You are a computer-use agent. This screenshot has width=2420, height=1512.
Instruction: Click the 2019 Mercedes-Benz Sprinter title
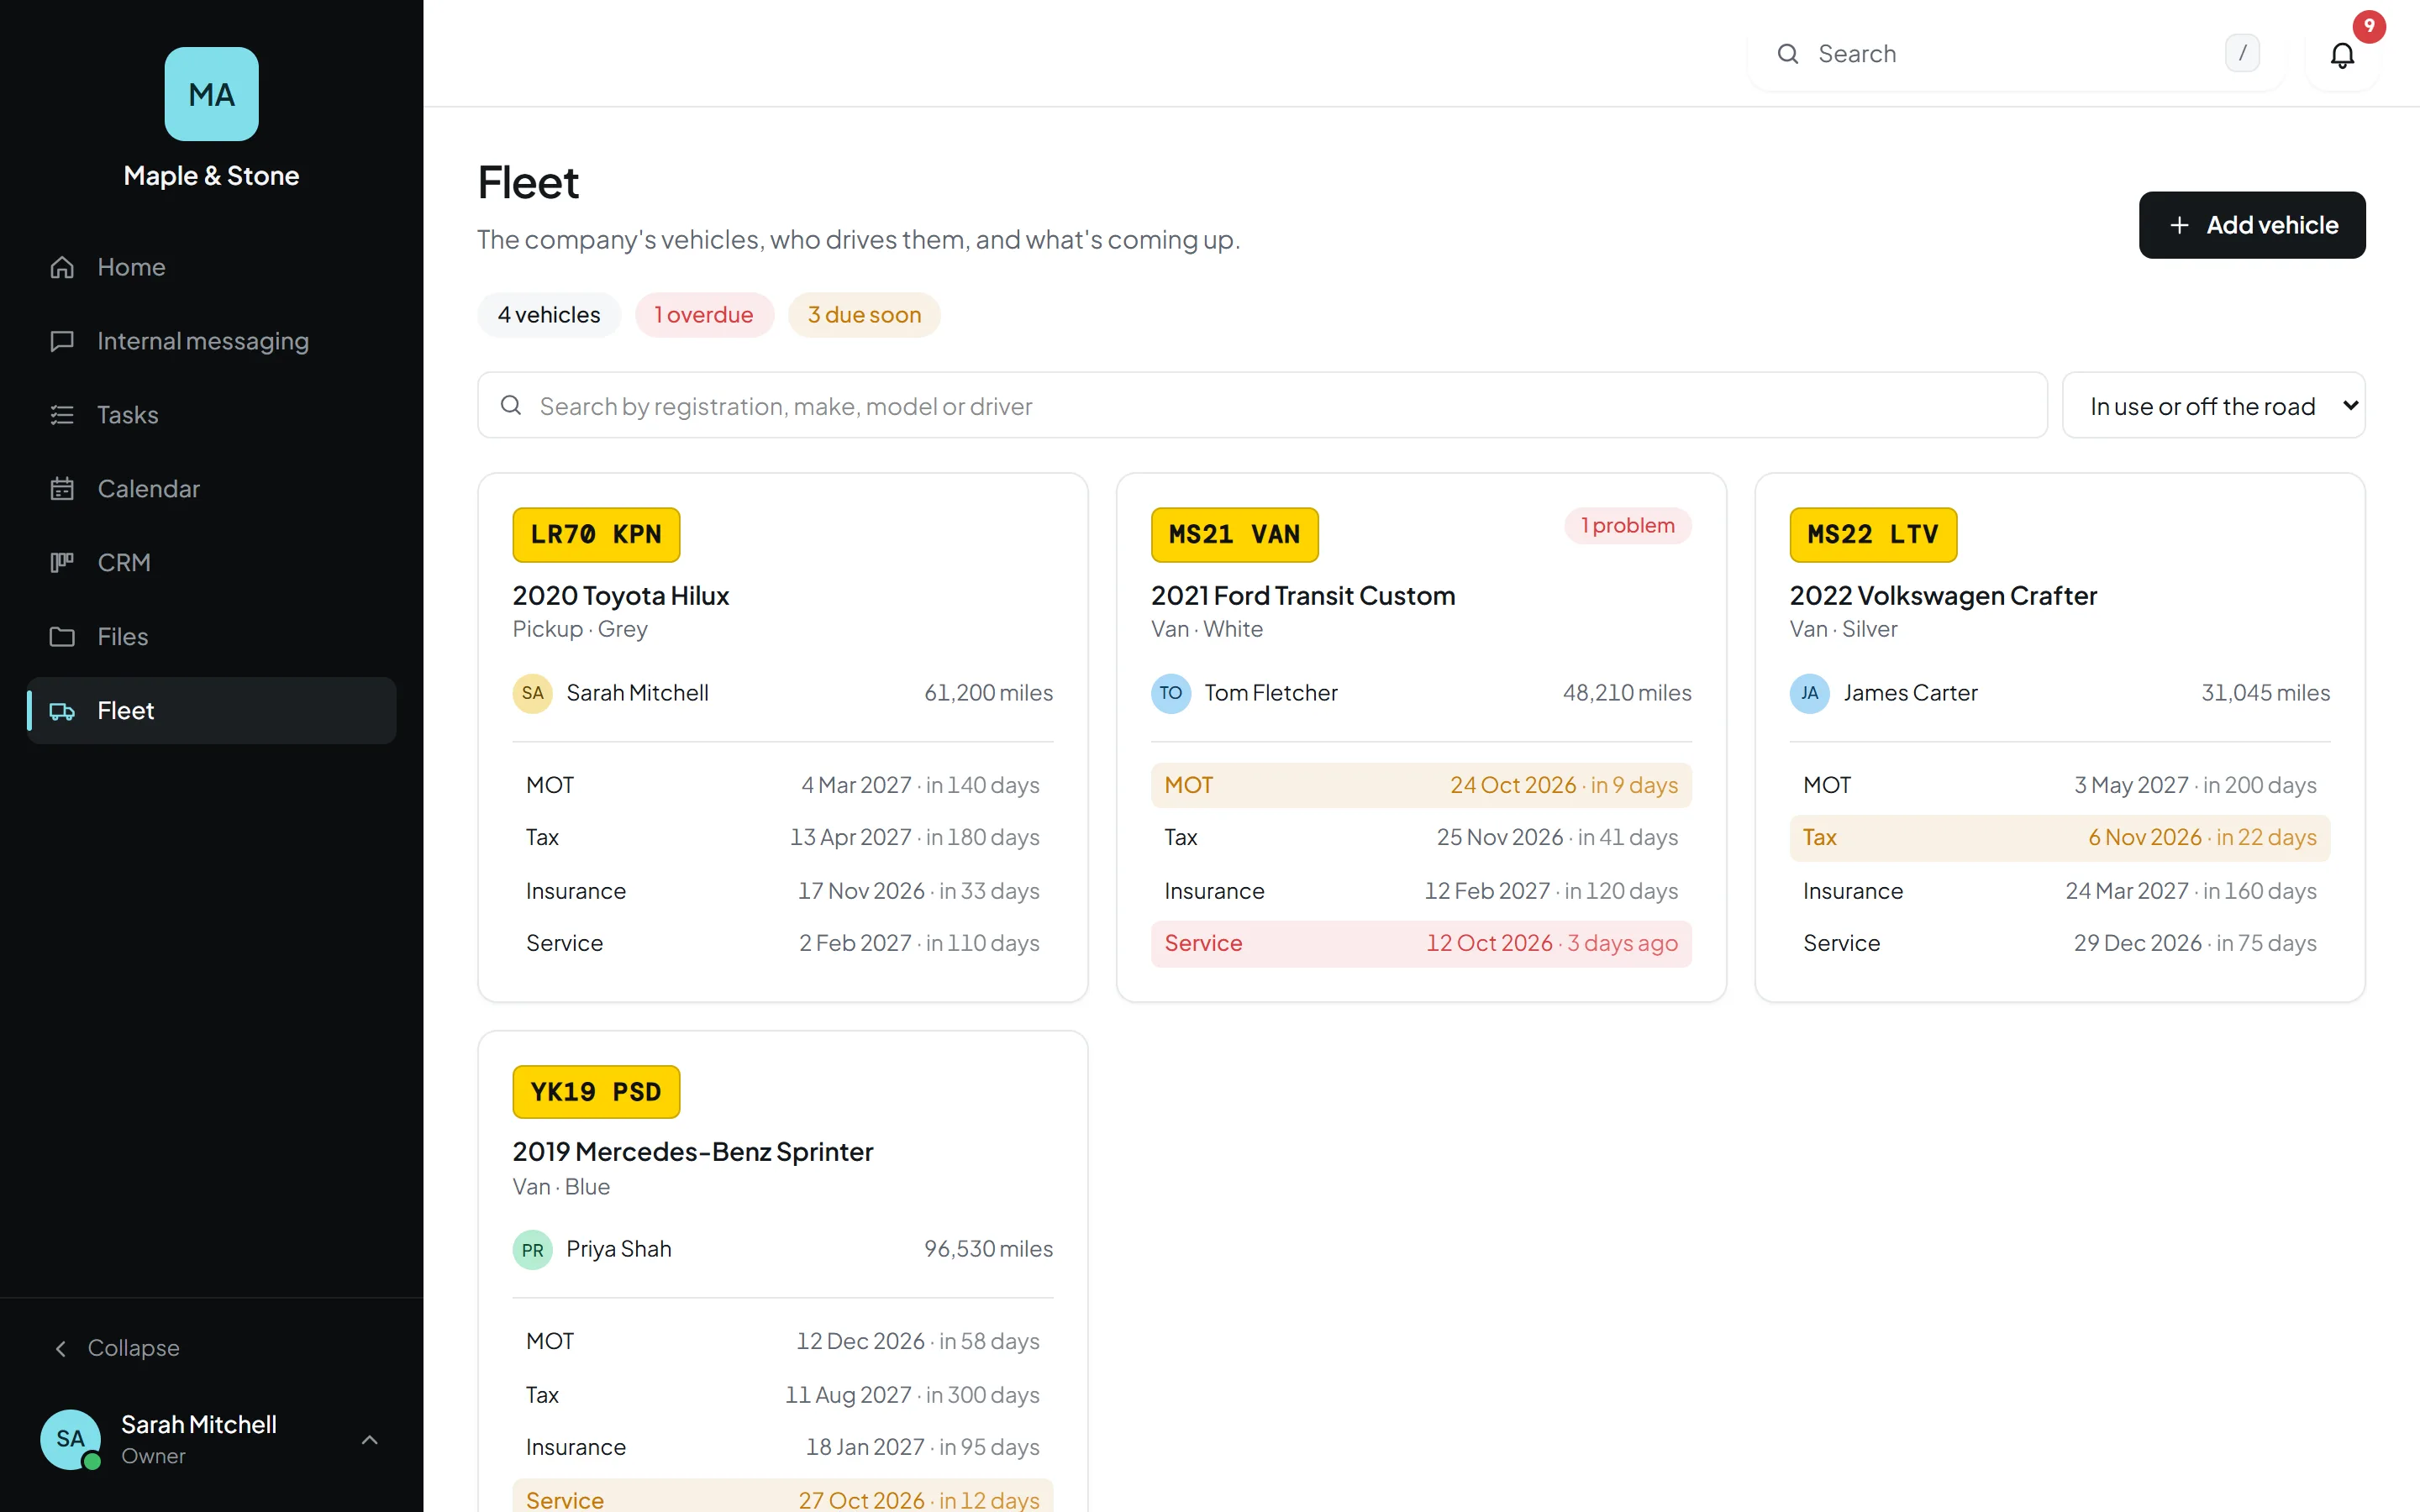click(x=692, y=1152)
